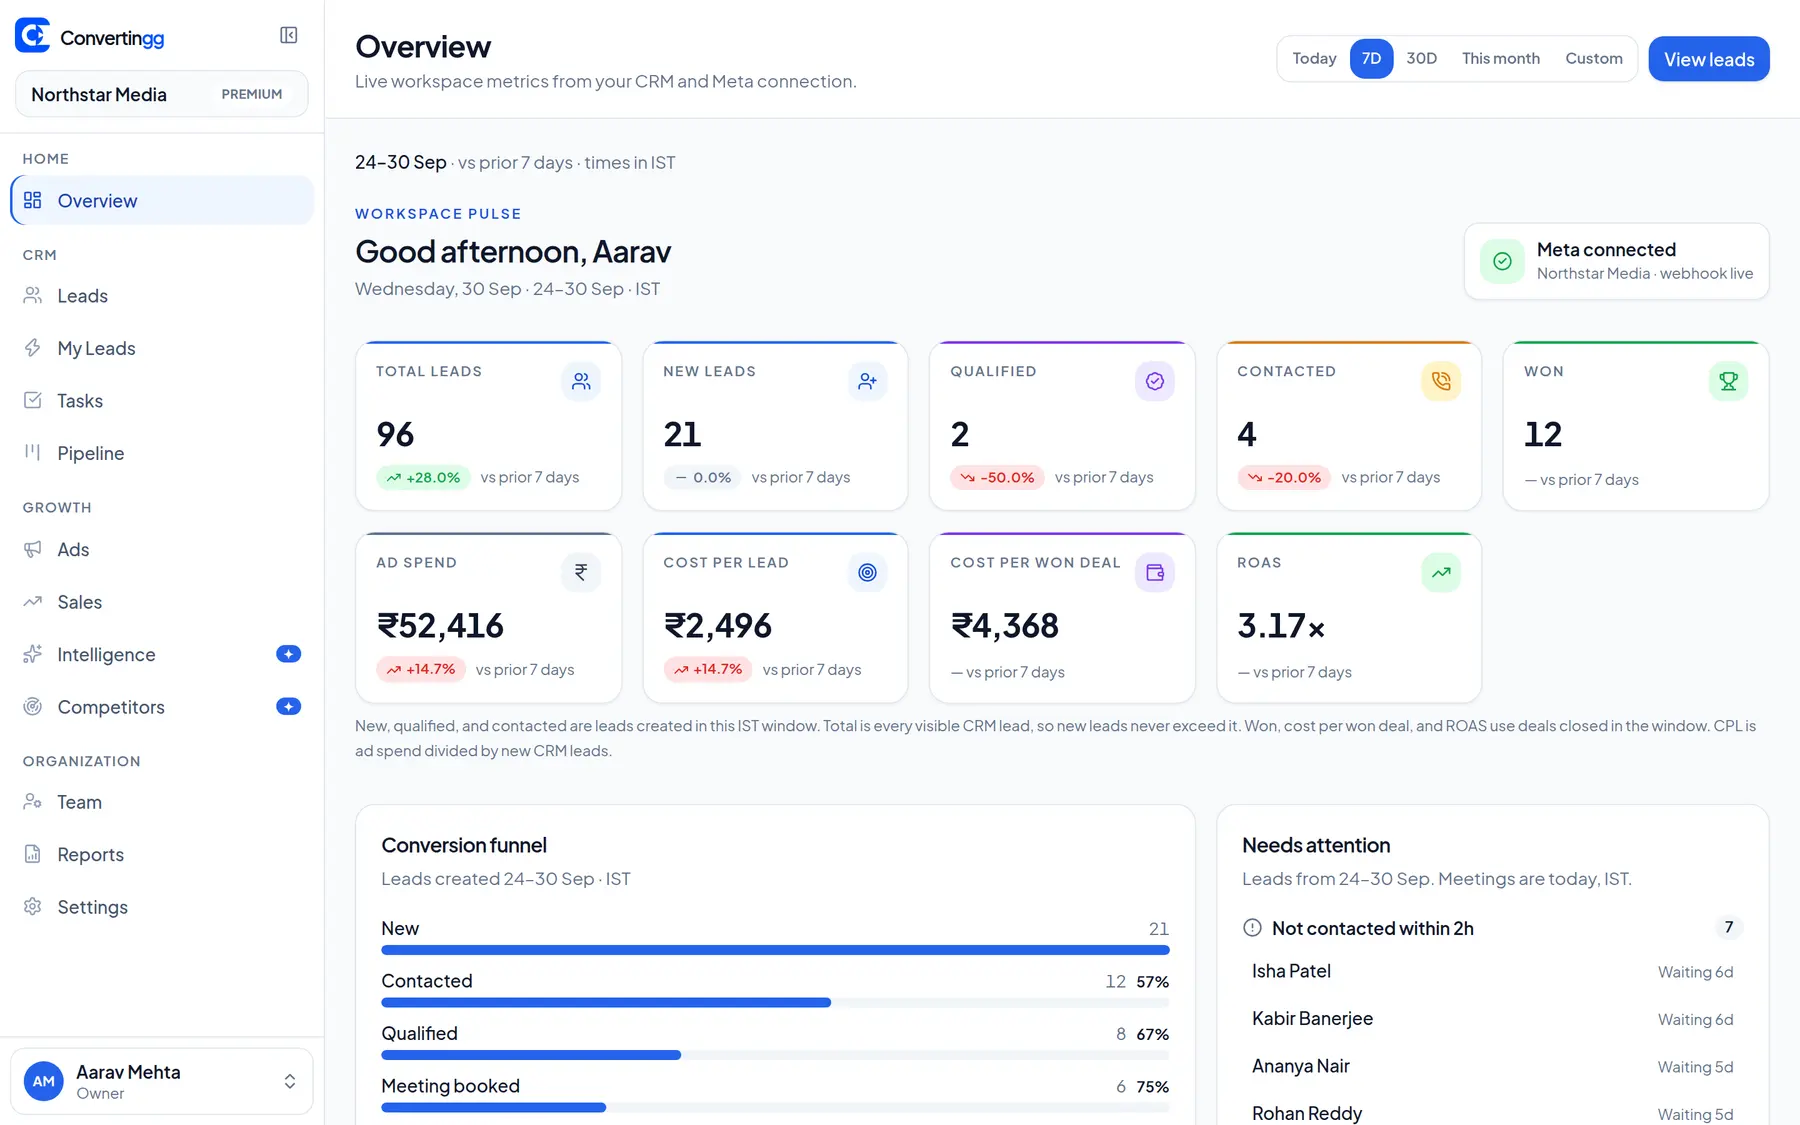Click the PREMIUM plan label
The height and width of the screenshot is (1125, 1800).
252,94
